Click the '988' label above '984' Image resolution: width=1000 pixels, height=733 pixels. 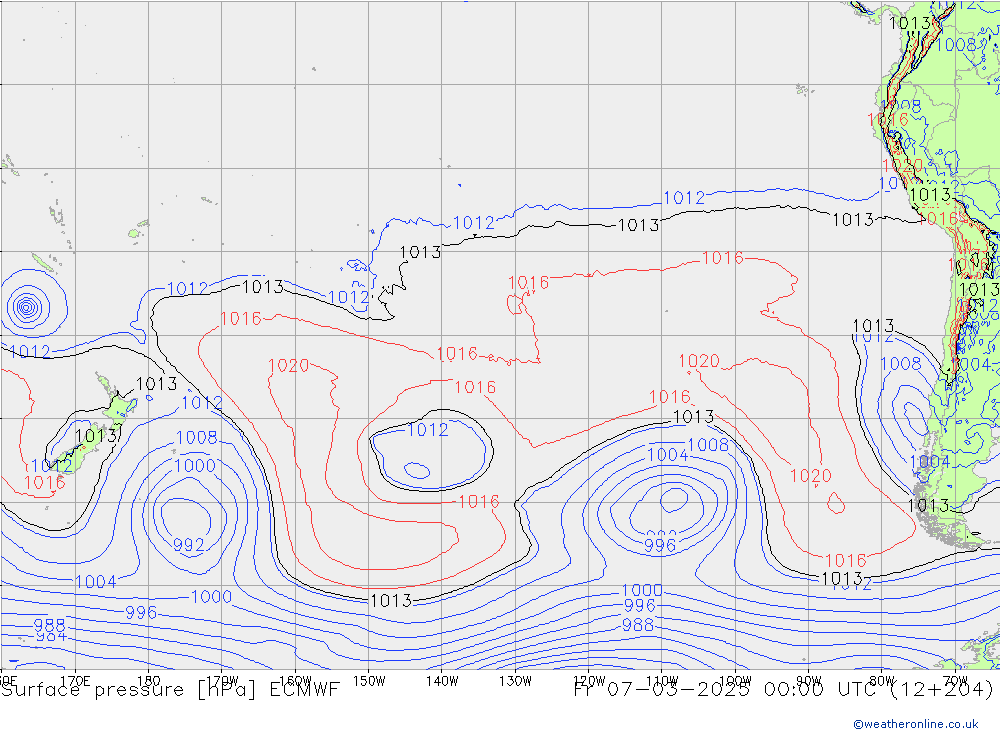pyautogui.click(x=50, y=625)
